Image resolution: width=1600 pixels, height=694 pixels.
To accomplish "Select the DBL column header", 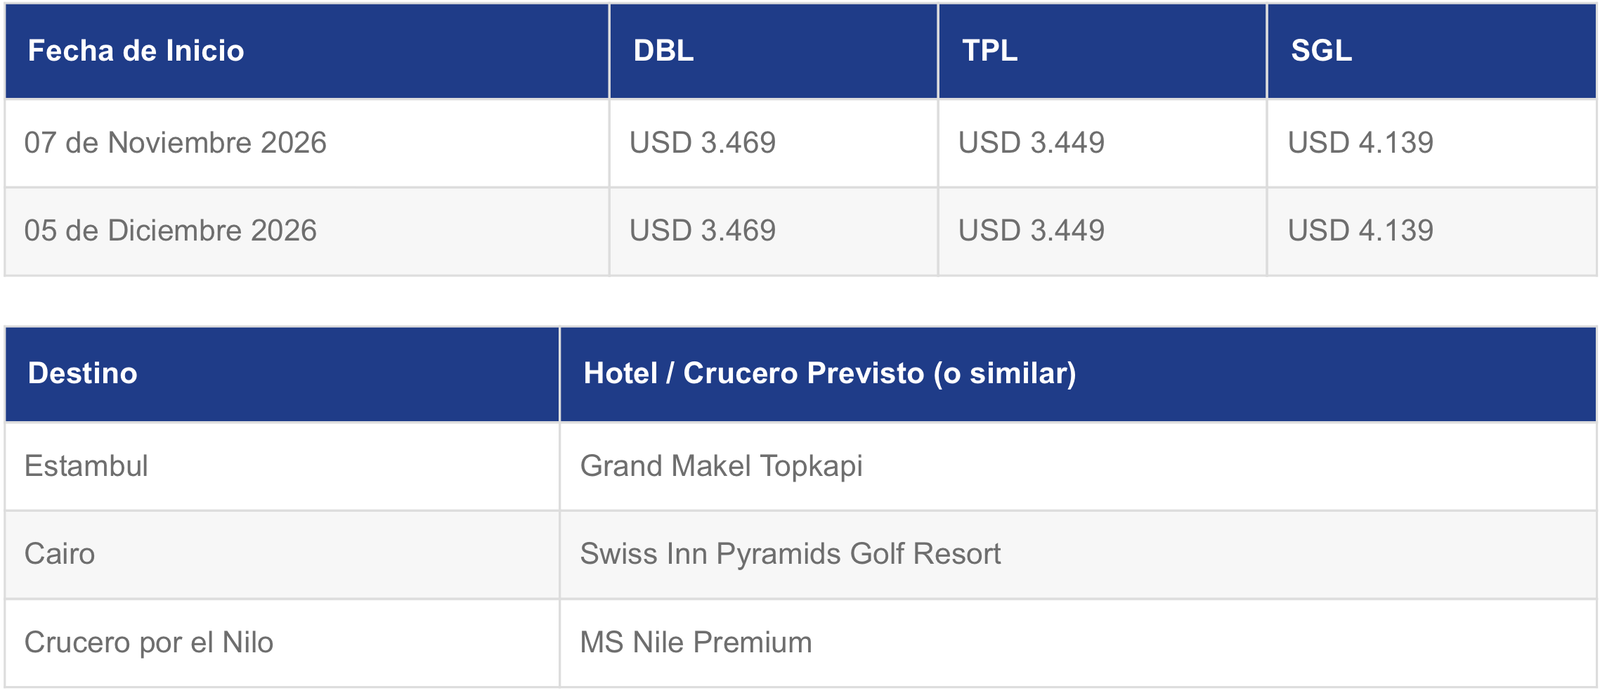I will [774, 51].
